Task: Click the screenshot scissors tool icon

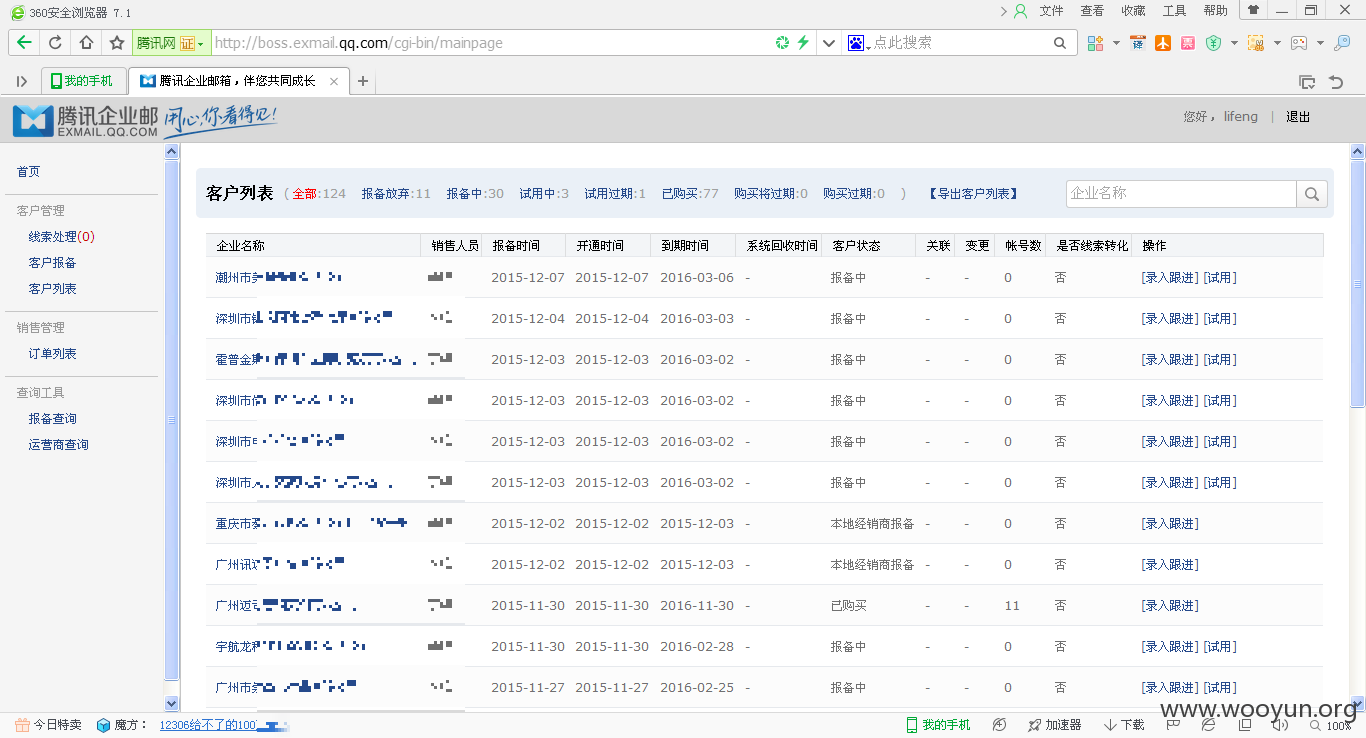Action: (1256, 43)
